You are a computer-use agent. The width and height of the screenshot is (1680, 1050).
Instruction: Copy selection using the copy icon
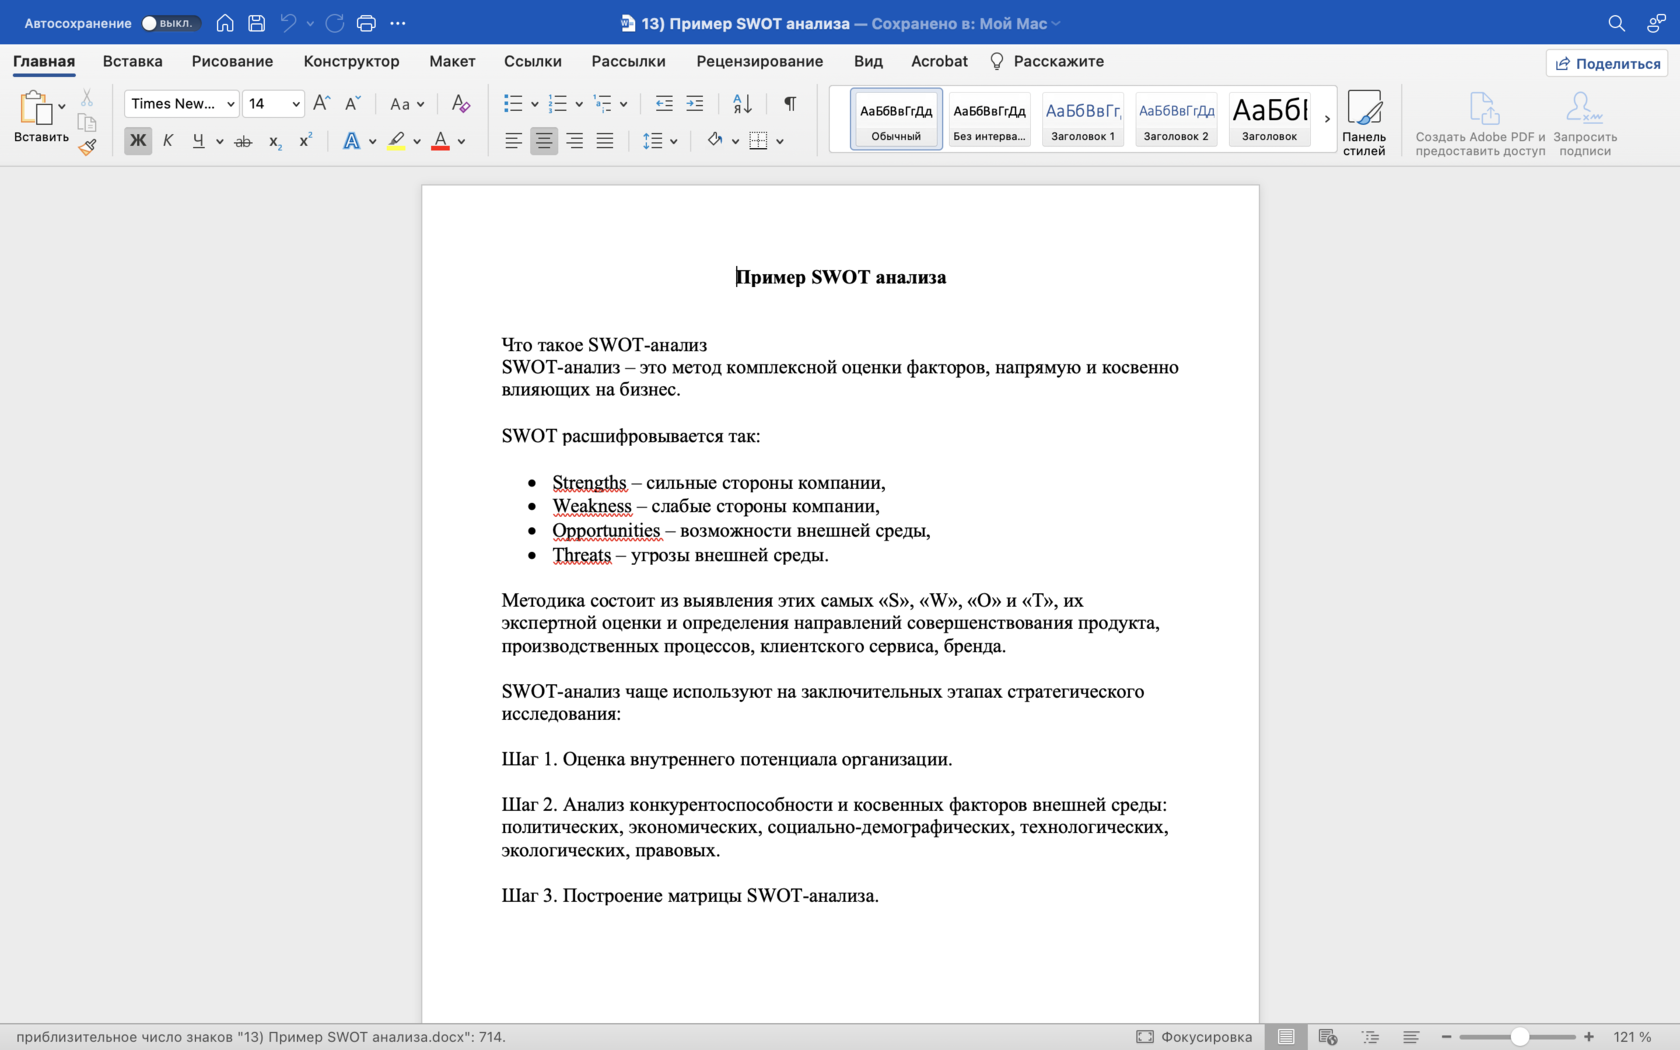pyautogui.click(x=87, y=123)
